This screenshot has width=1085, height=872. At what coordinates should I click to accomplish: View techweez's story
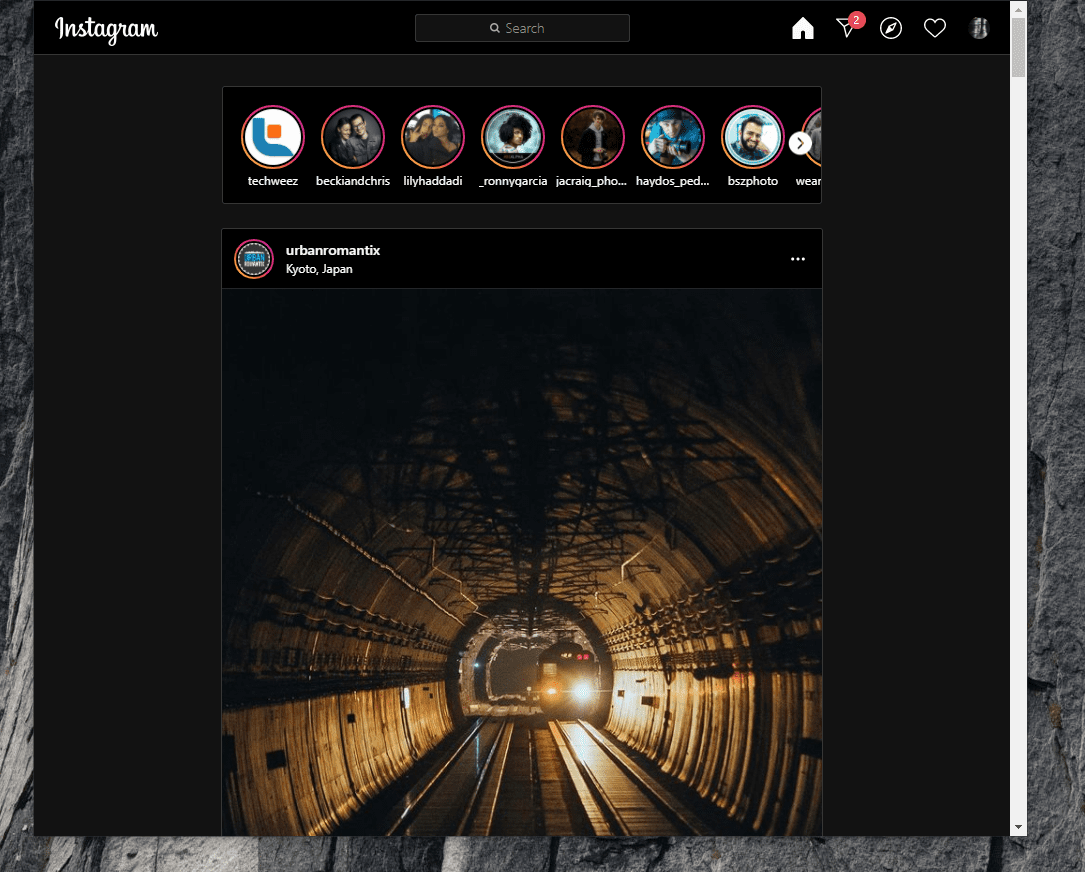(x=272, y=137)
